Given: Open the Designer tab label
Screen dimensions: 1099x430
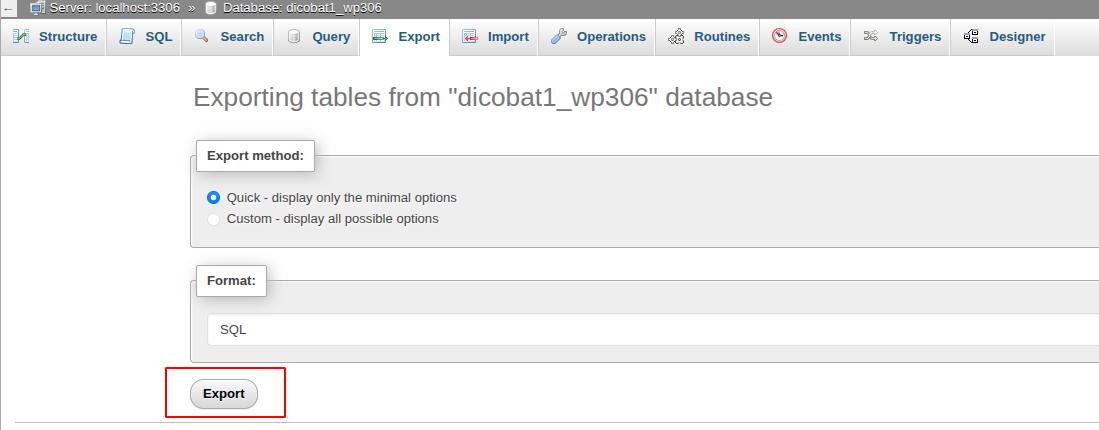Looking at the screenshot, I should click(x=1017, y=36).
